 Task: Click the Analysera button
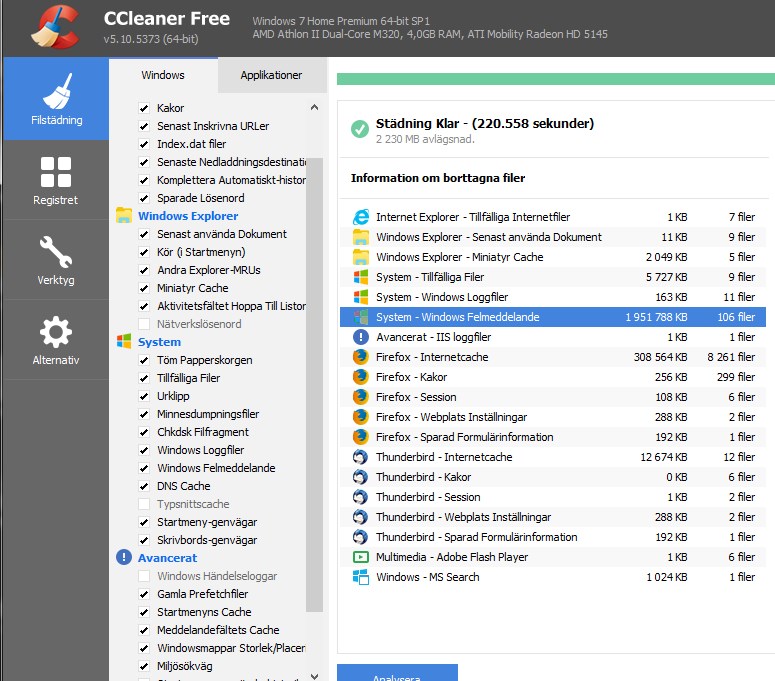click(x=397, y=673)
